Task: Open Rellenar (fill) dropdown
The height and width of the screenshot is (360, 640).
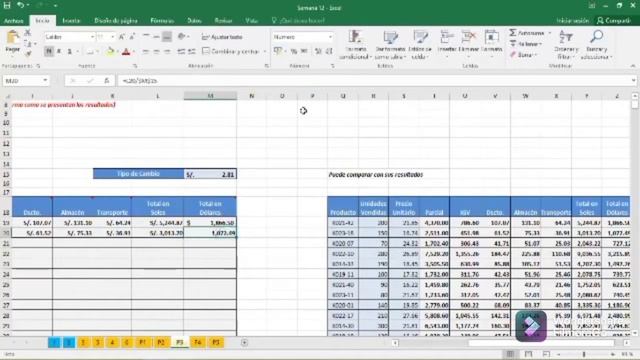Action: tap(526, 44)
